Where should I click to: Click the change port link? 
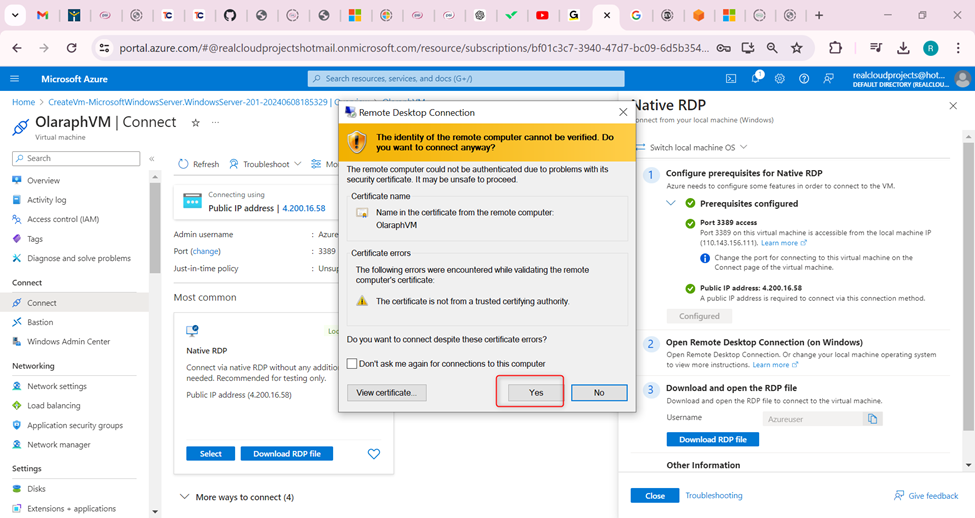pyautogui.click(x=205, y=251)
